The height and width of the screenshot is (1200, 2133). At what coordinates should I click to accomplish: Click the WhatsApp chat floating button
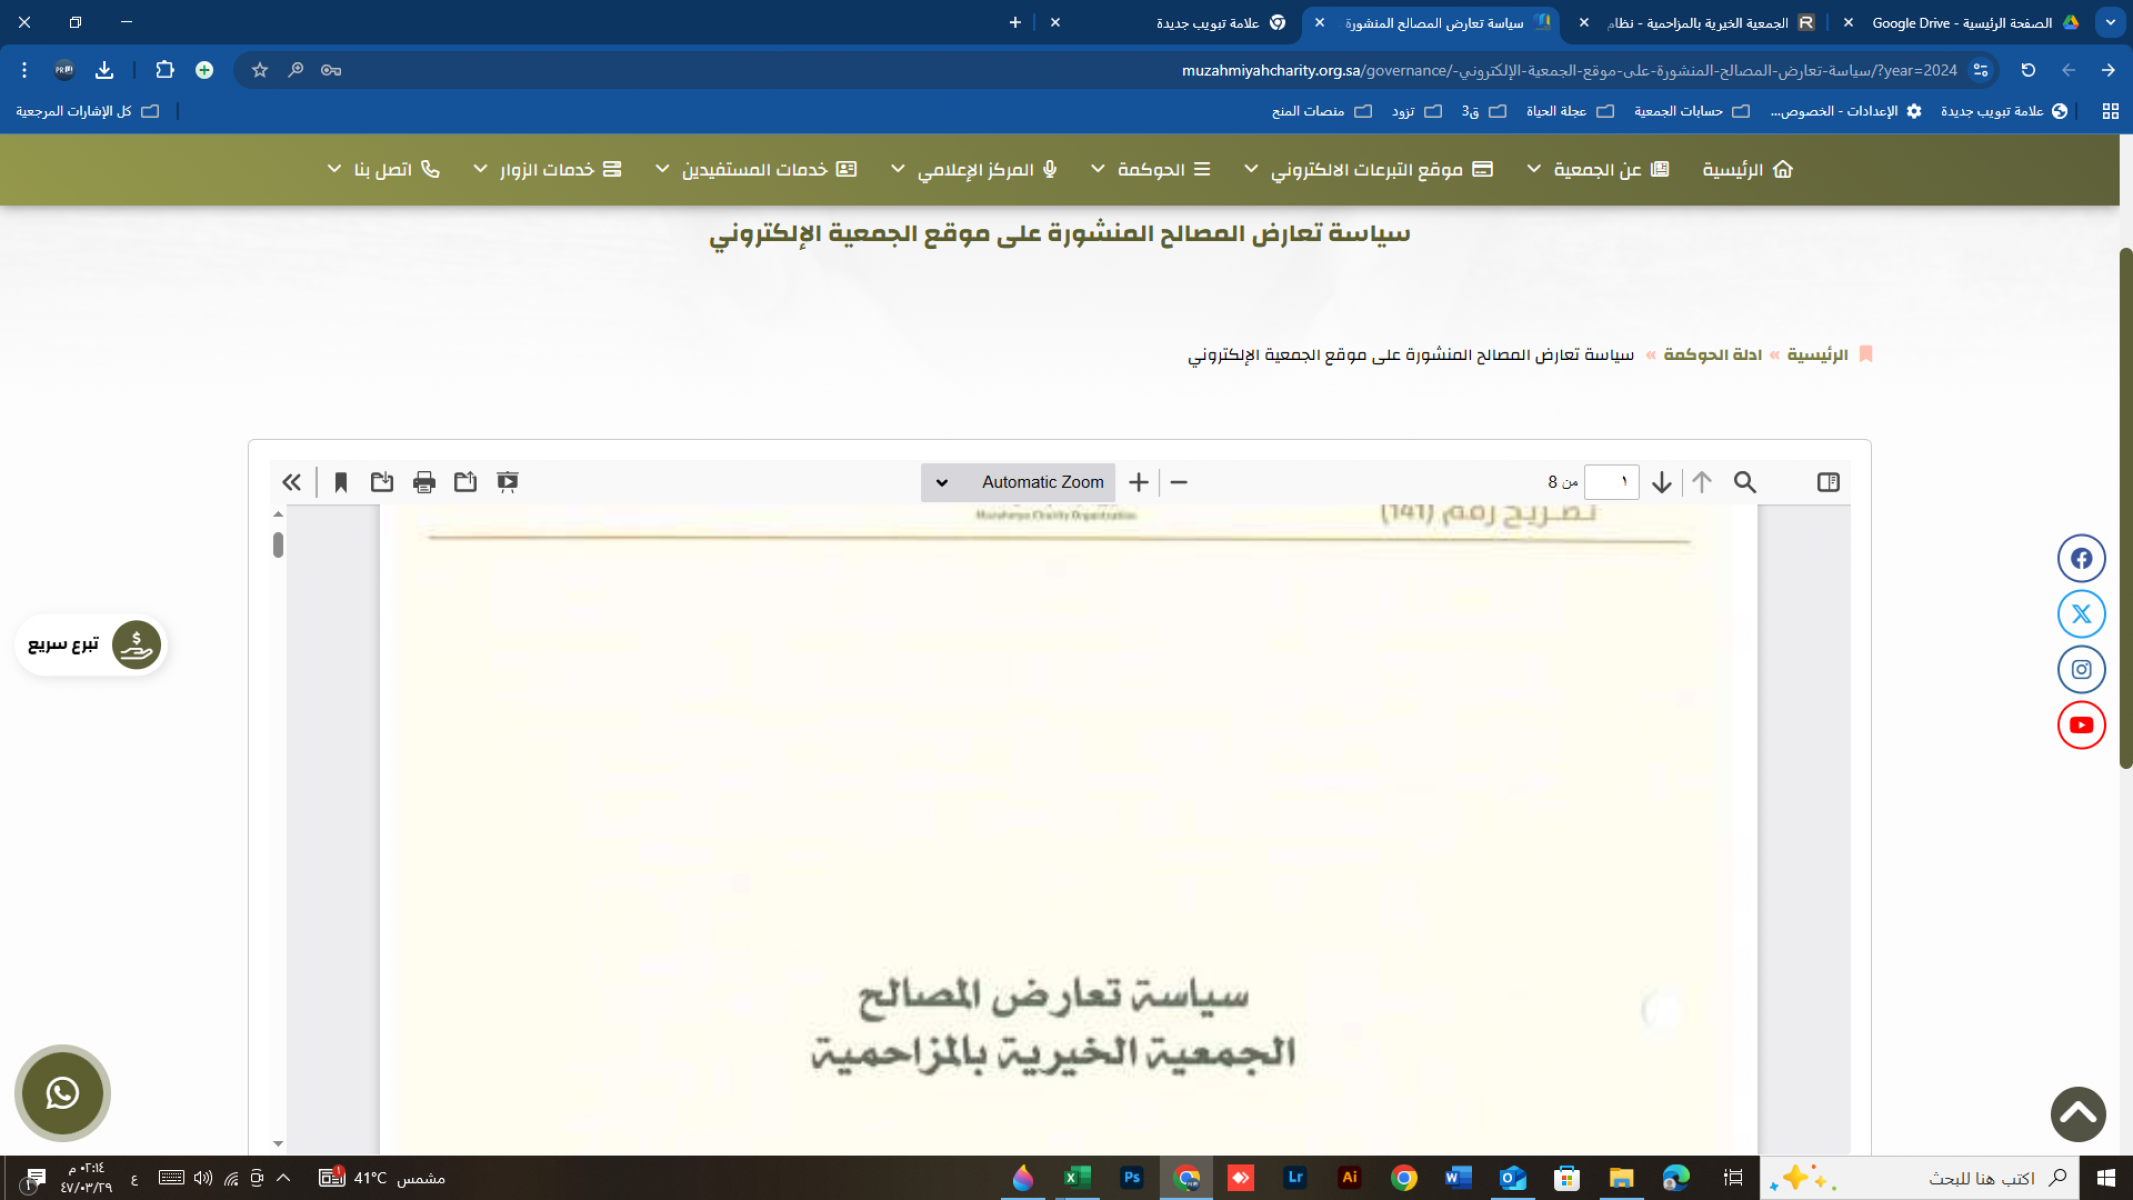pyautogui.click(x=62, y=1092)
